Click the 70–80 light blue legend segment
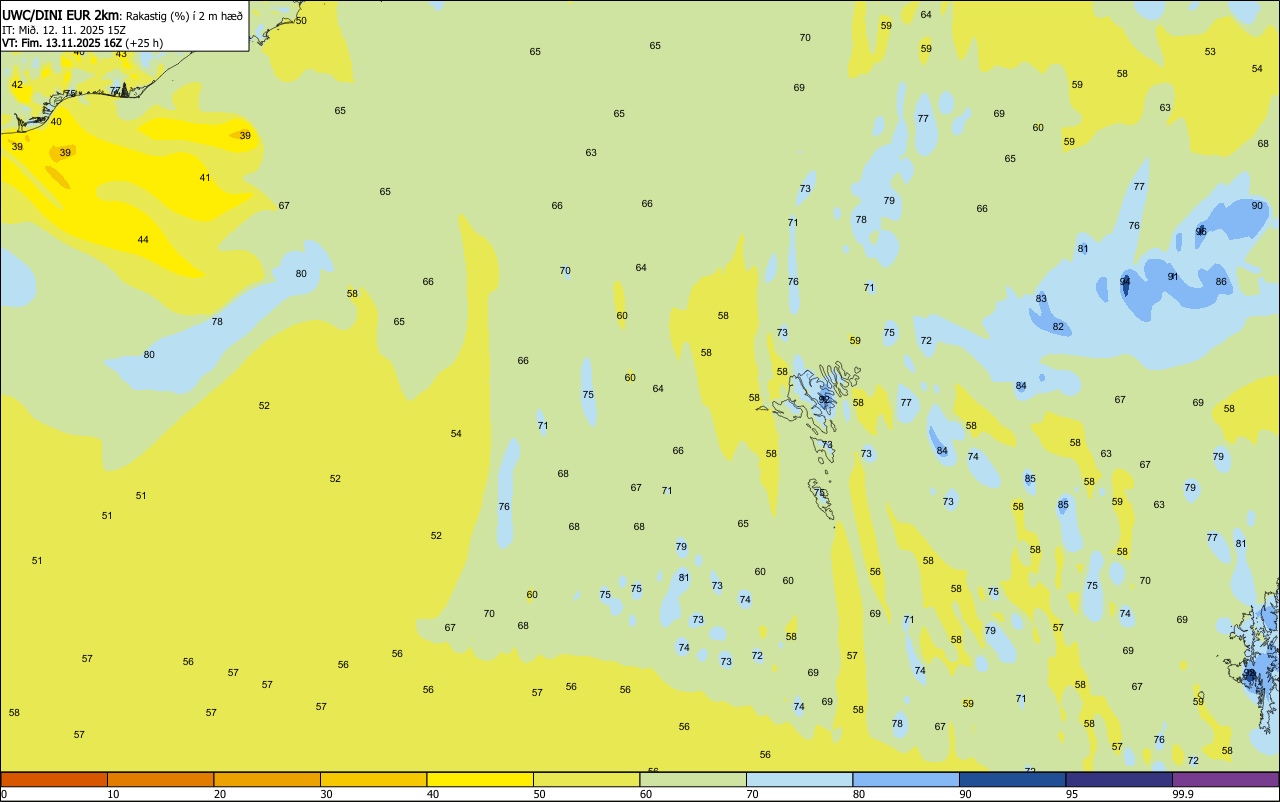 click(x=799, y=779)
